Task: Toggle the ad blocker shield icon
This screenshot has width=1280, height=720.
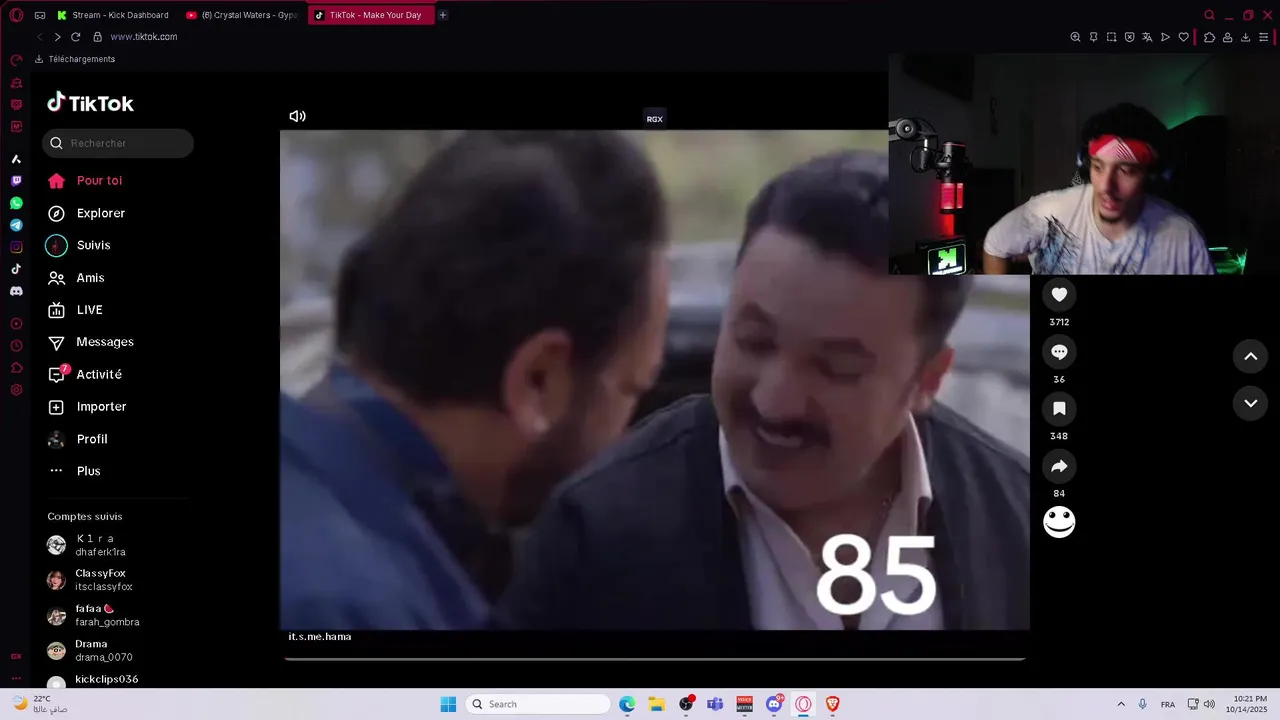Action: 1129,37
